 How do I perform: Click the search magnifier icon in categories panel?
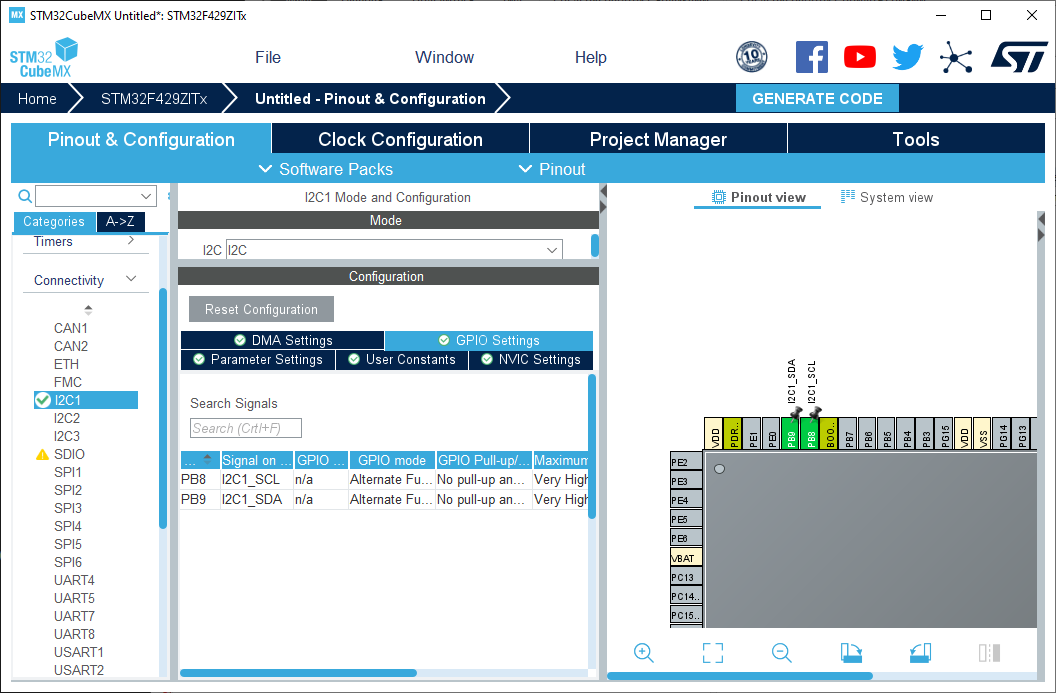(x=25, y=196)
